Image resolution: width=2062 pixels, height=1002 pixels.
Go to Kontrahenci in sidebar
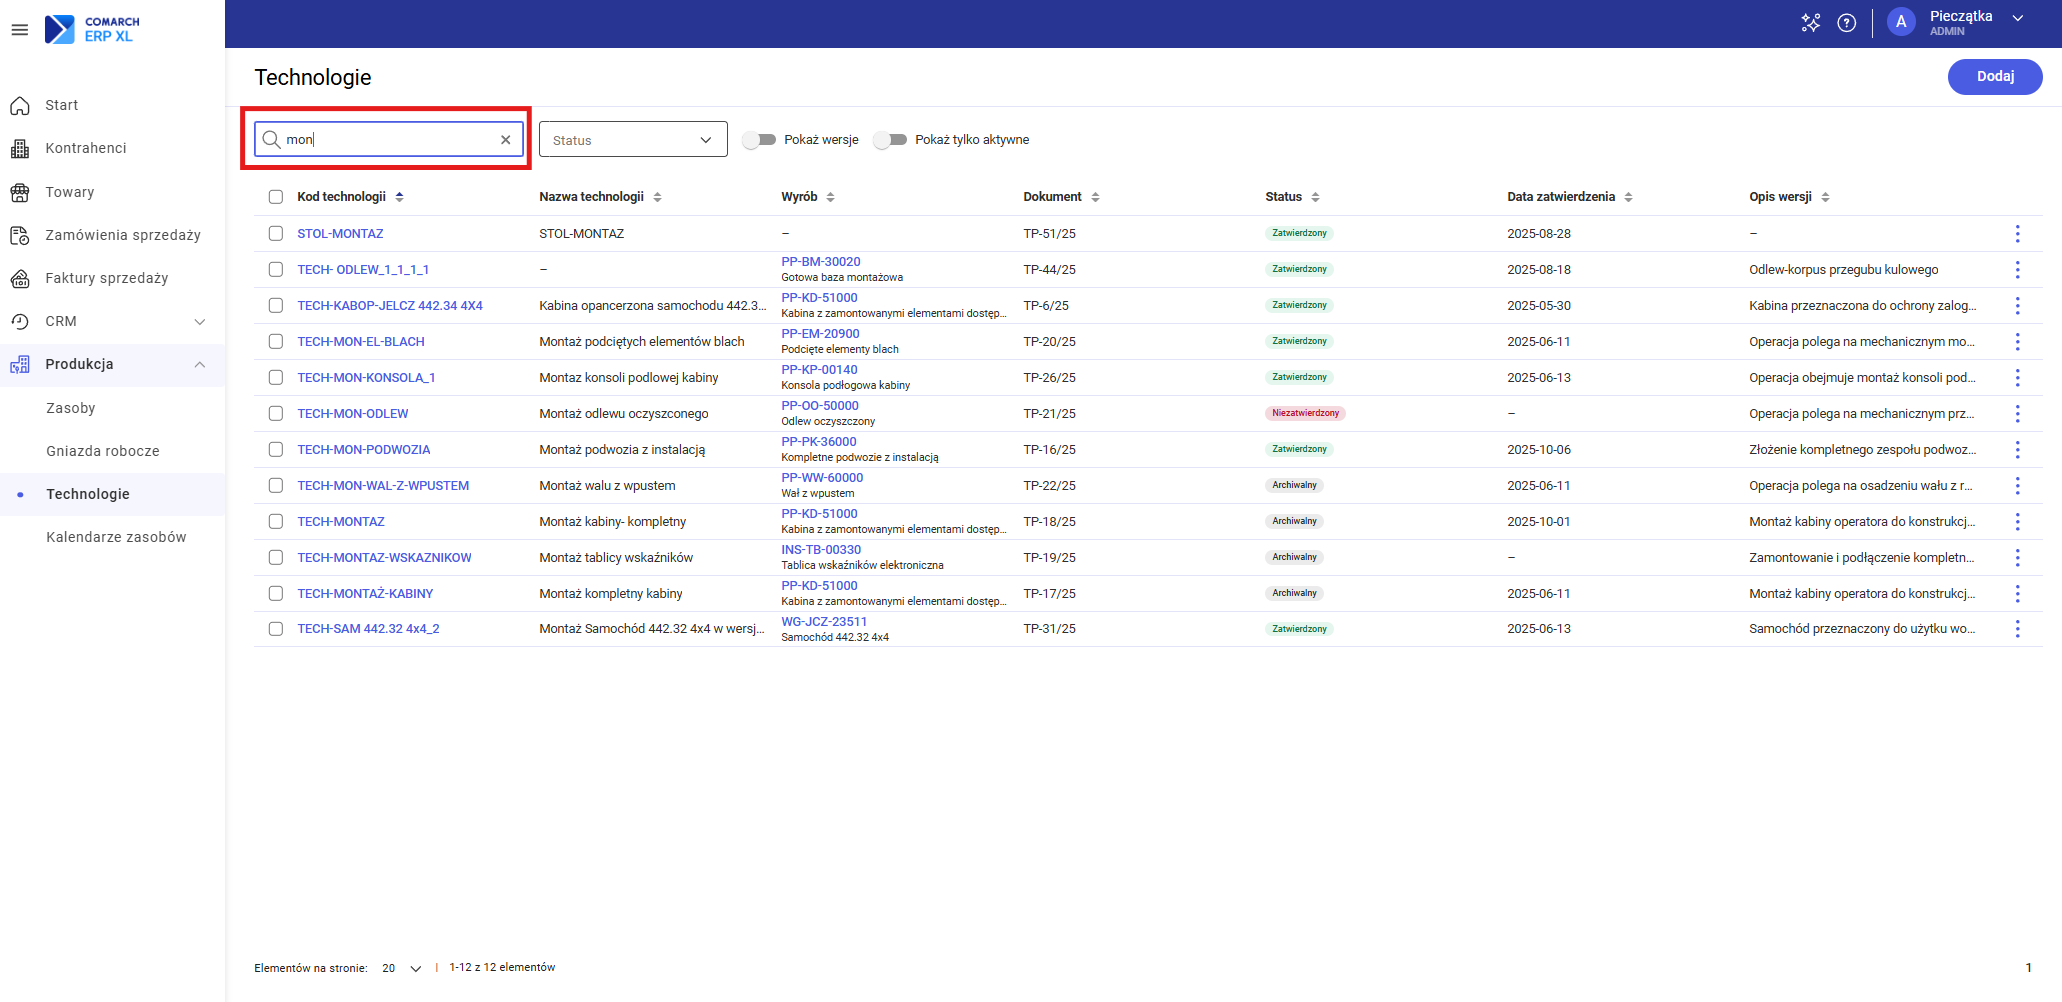coord(86,148)
